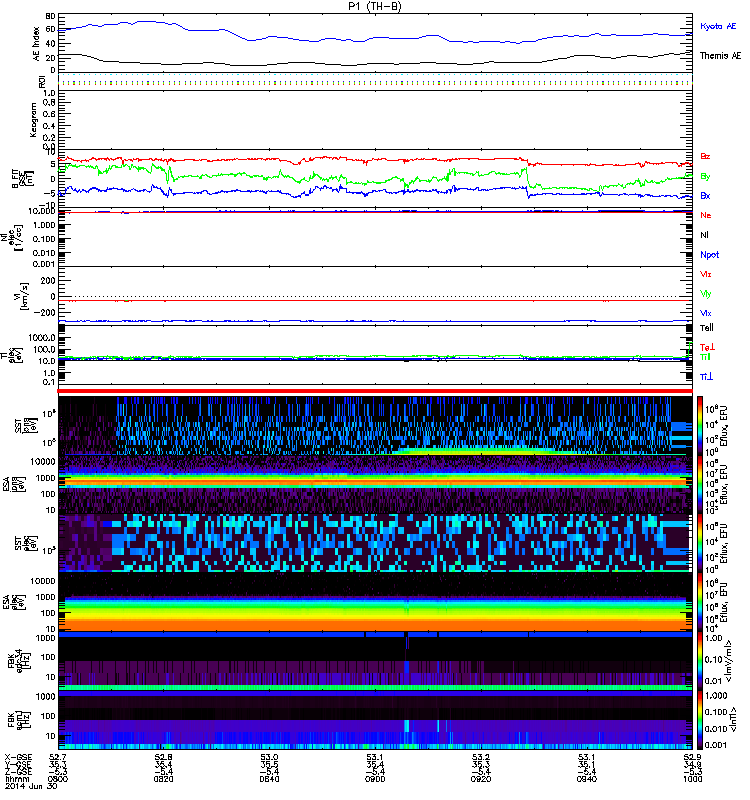The width and height of the screenshot is (750, 800).
Task: Pick the blue "Npot" legend label
Action: click(709, 255)
